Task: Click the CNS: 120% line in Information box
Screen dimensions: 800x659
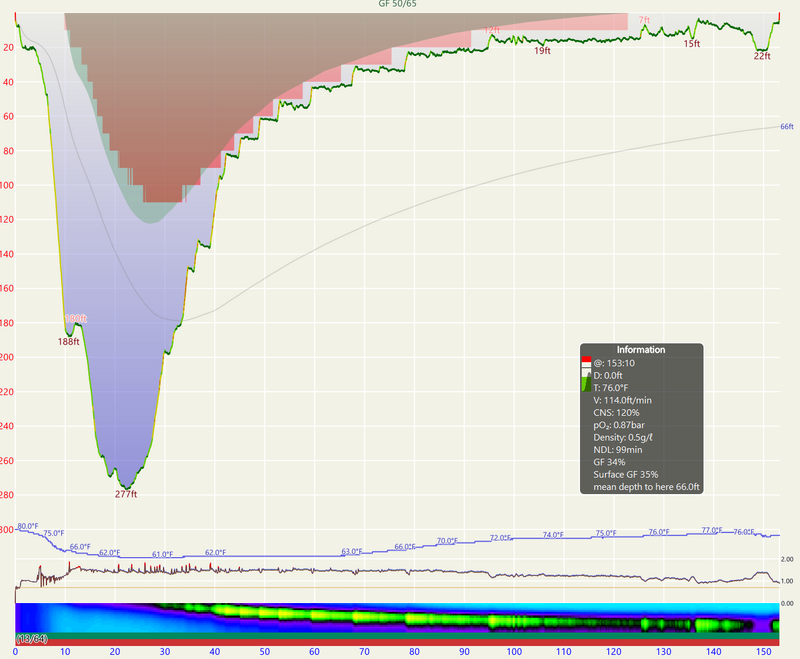Action: (616, 412)
